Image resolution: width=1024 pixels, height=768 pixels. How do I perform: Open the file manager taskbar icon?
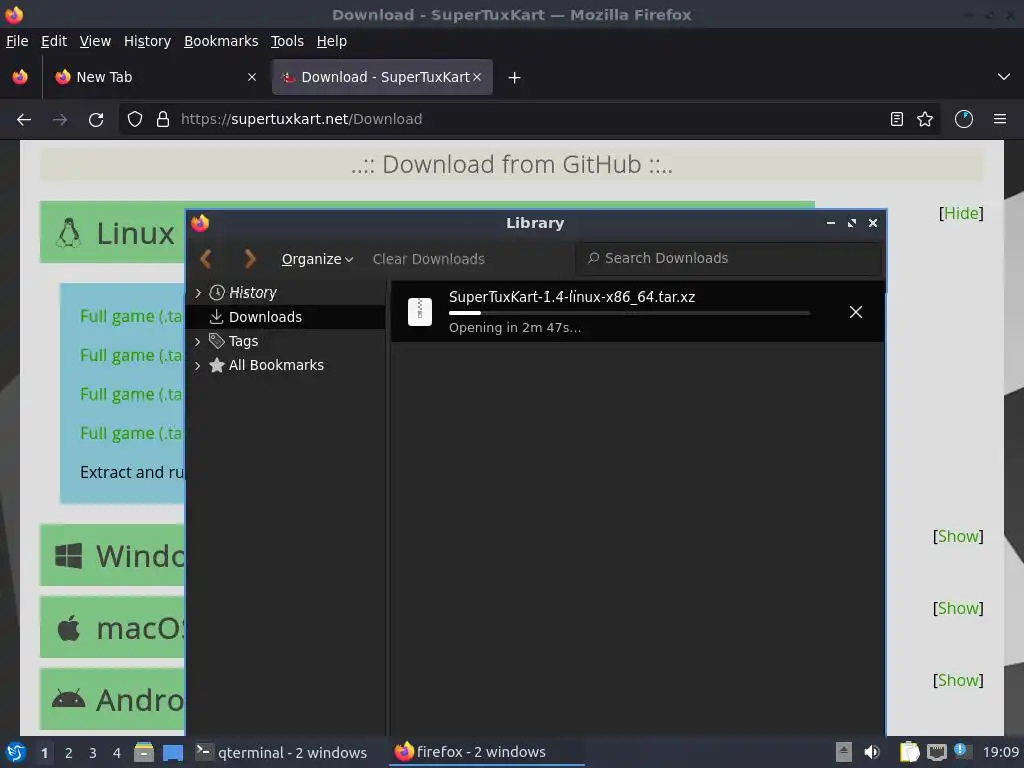click(x=144, y=753)
